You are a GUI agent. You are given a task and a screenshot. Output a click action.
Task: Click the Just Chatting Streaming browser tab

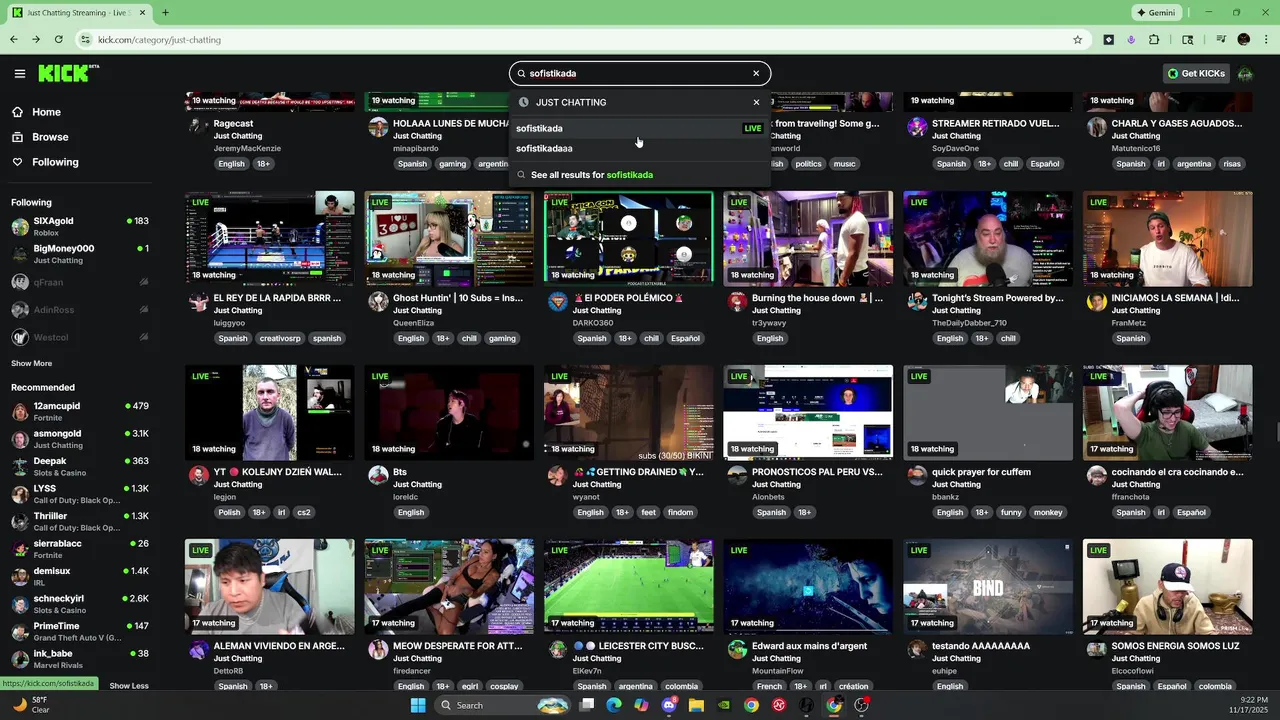(80, 13)
